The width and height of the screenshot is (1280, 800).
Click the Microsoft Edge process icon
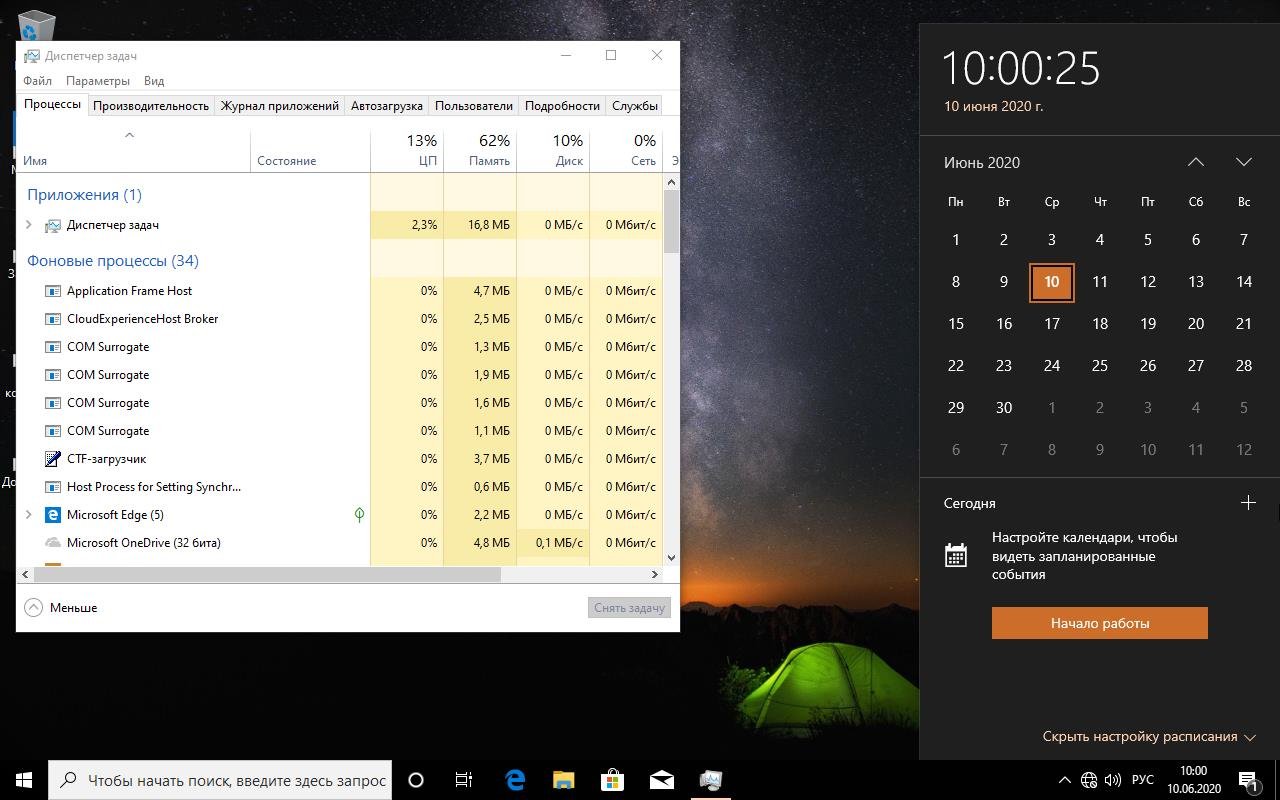[53, 515]
